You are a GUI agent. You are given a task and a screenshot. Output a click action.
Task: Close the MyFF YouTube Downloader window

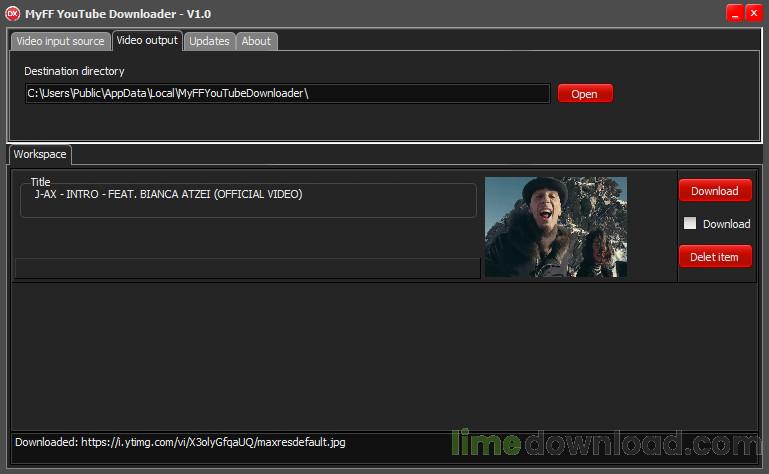coord(754,13)
